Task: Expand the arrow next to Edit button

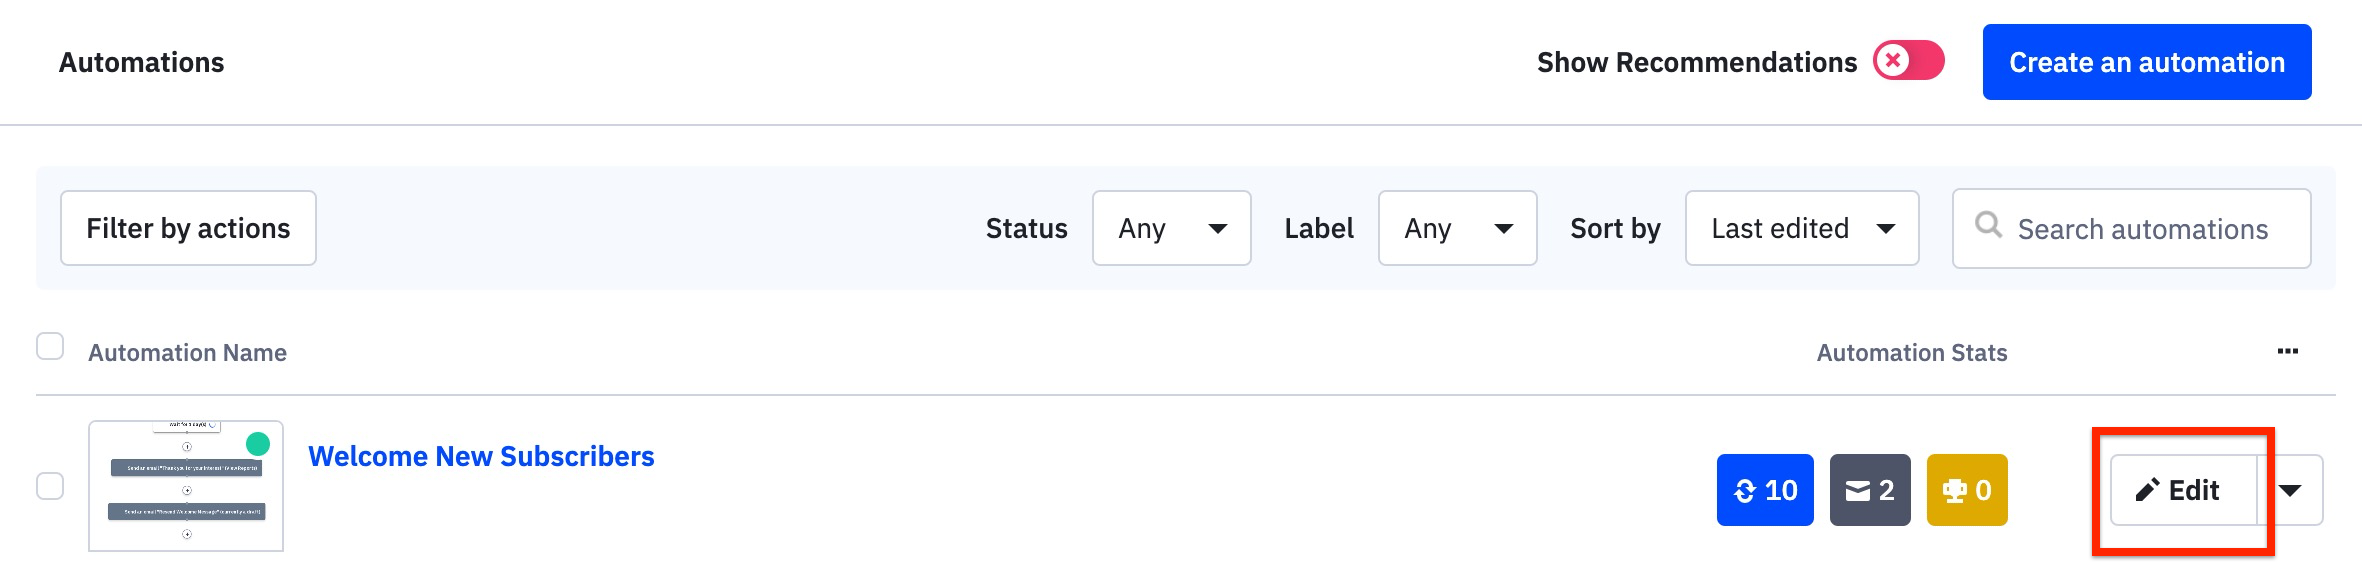Action: pos(2291,490)
